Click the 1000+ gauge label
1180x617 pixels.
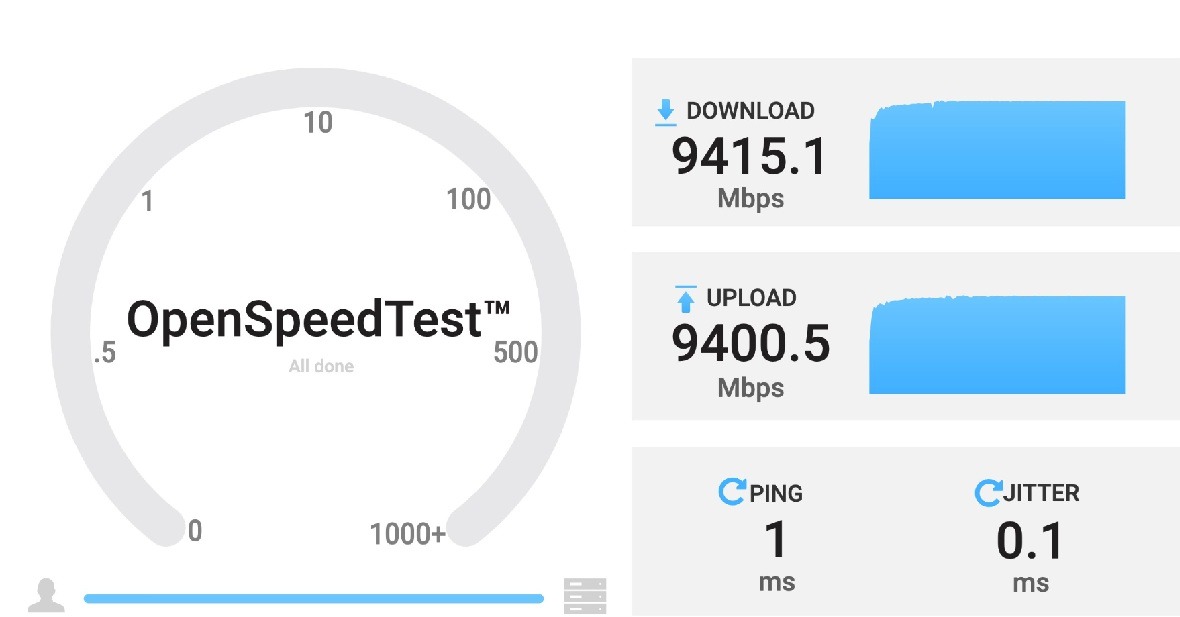(406, 534)
